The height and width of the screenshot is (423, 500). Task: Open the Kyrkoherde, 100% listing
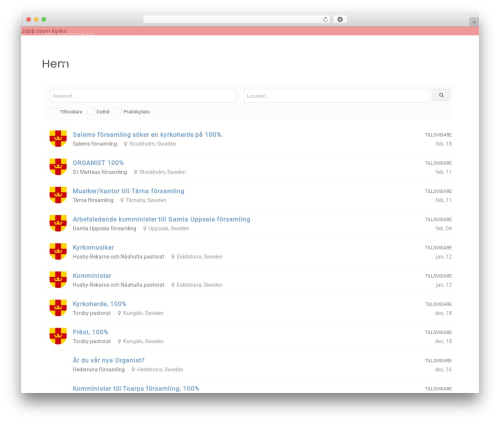[99, 304]
